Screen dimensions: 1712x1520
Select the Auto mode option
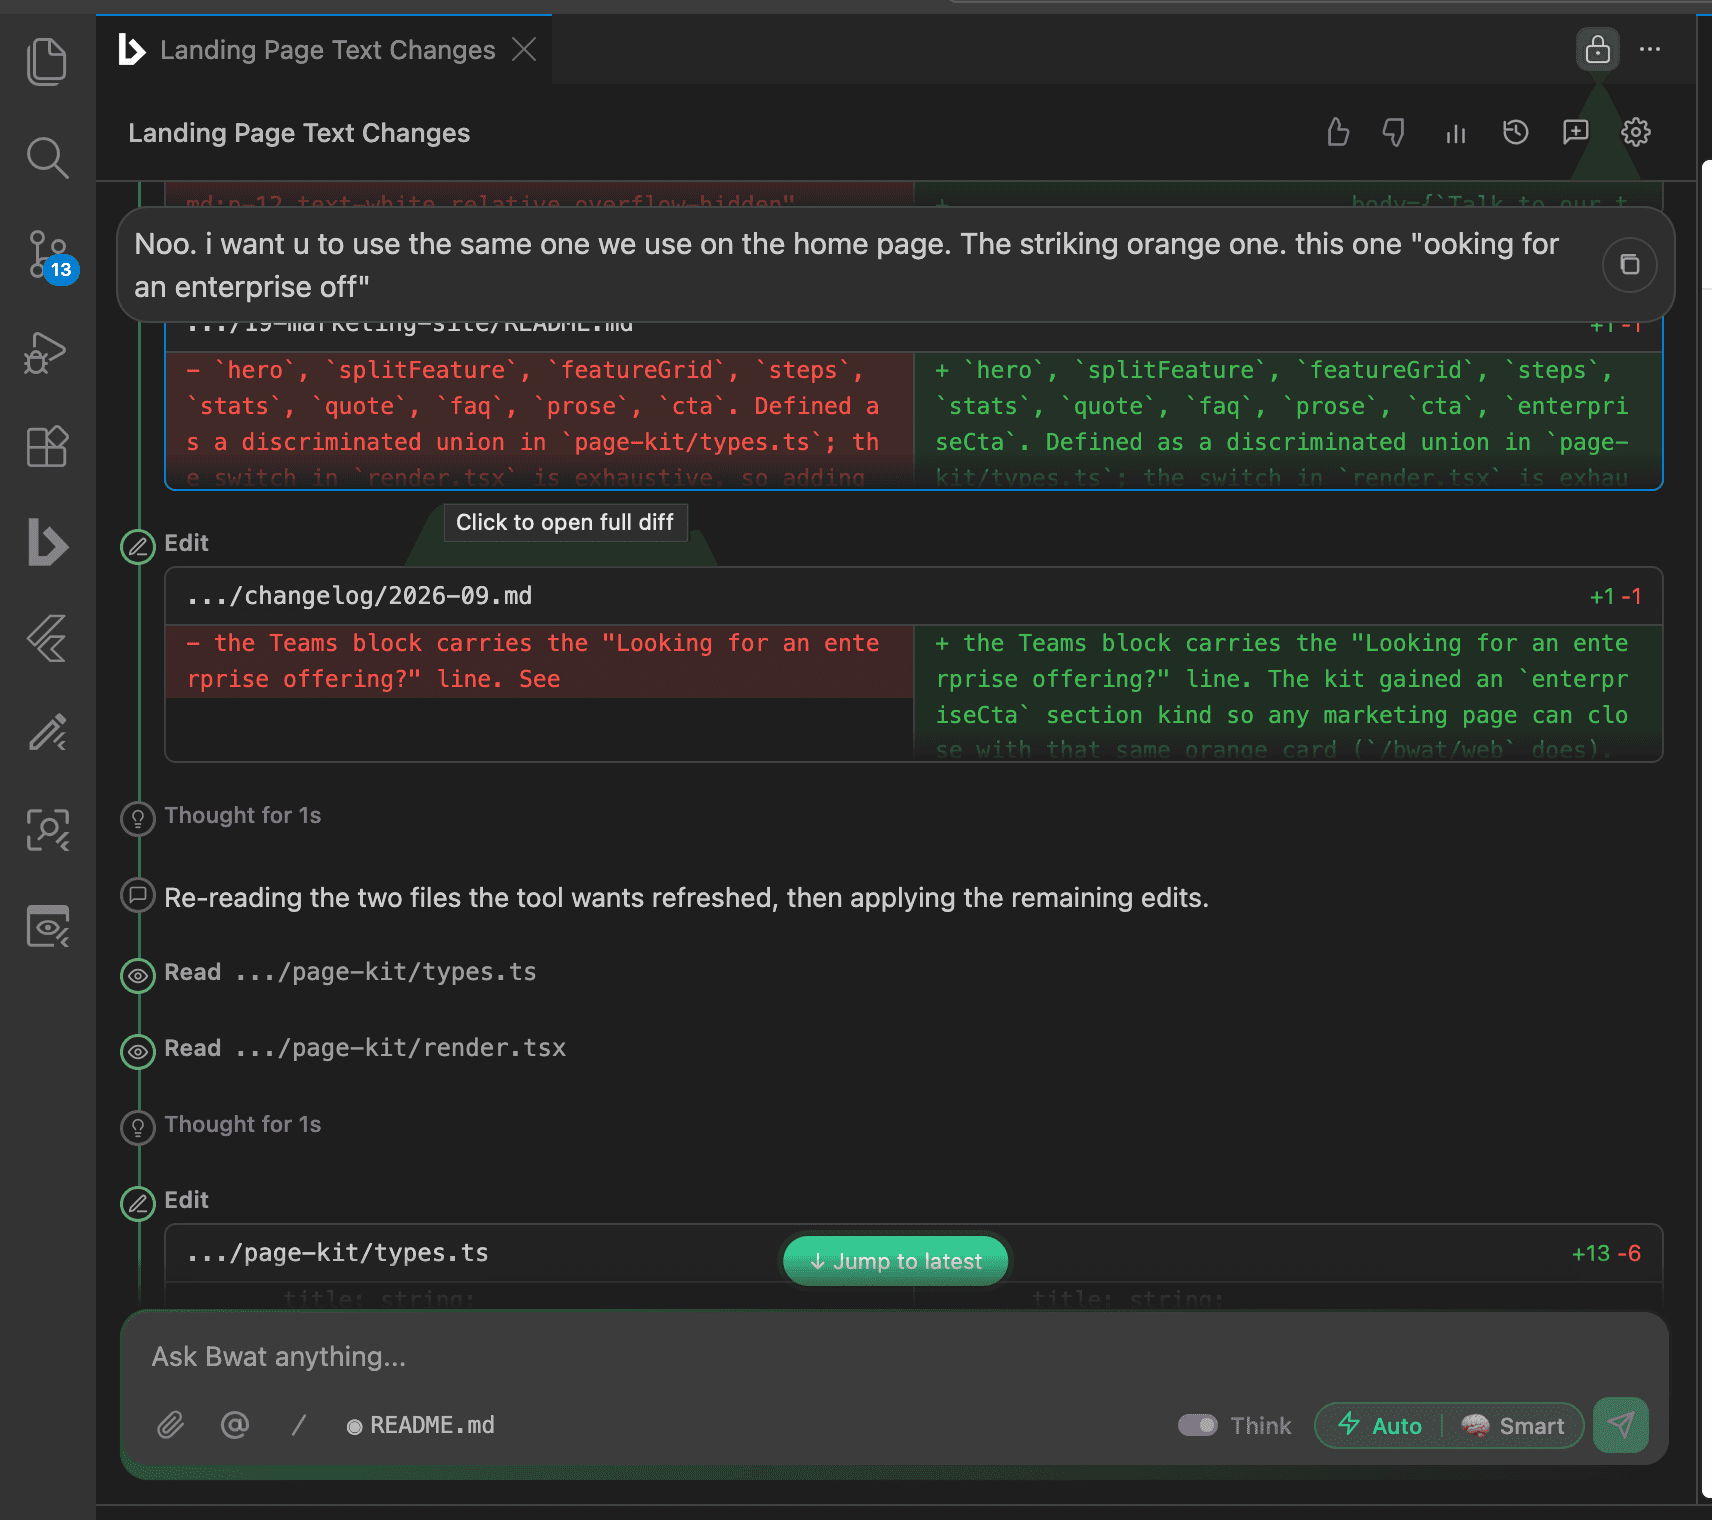point(1380,1426)
